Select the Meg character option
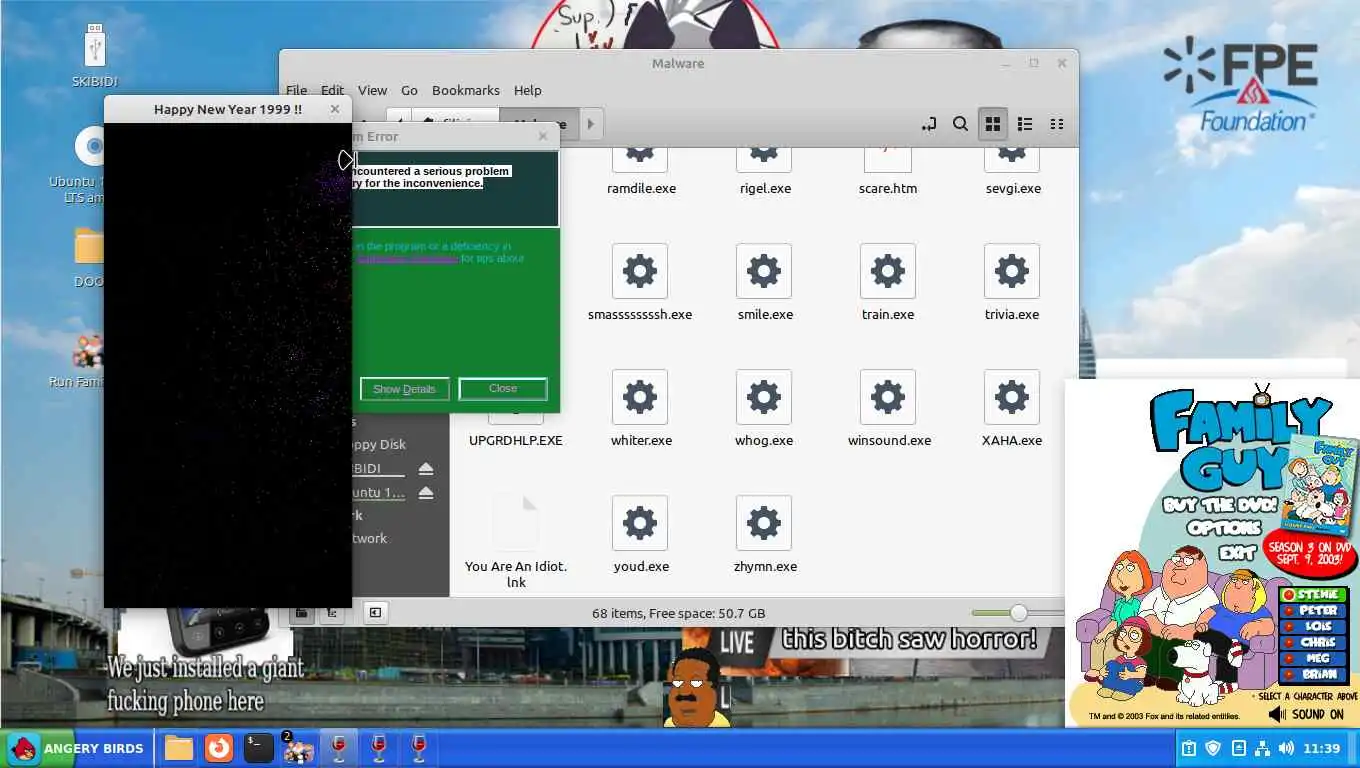Viewport: 1360px width, 768px height. (1314, 659)
